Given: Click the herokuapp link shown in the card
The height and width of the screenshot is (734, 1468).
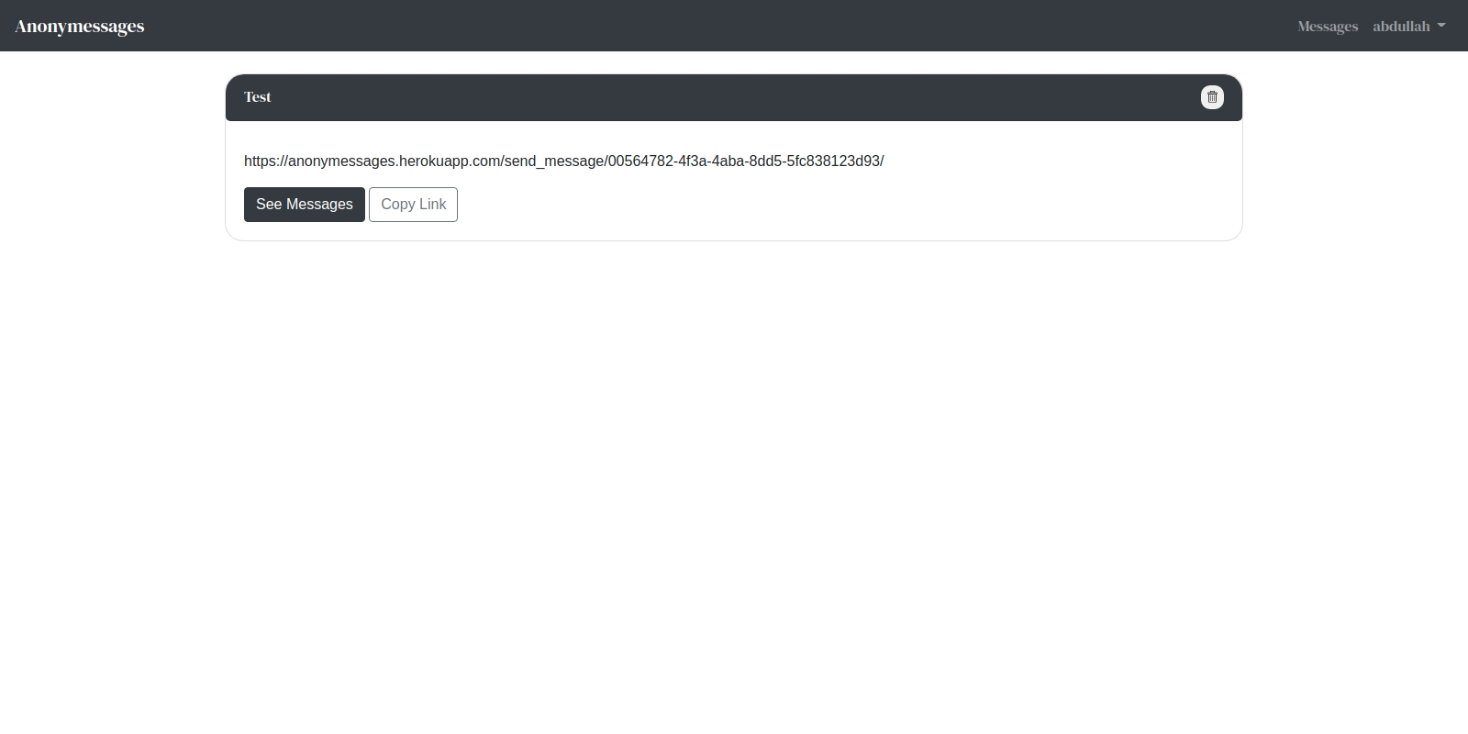Looking at the screenshot, I should click(x=563, y=161).
